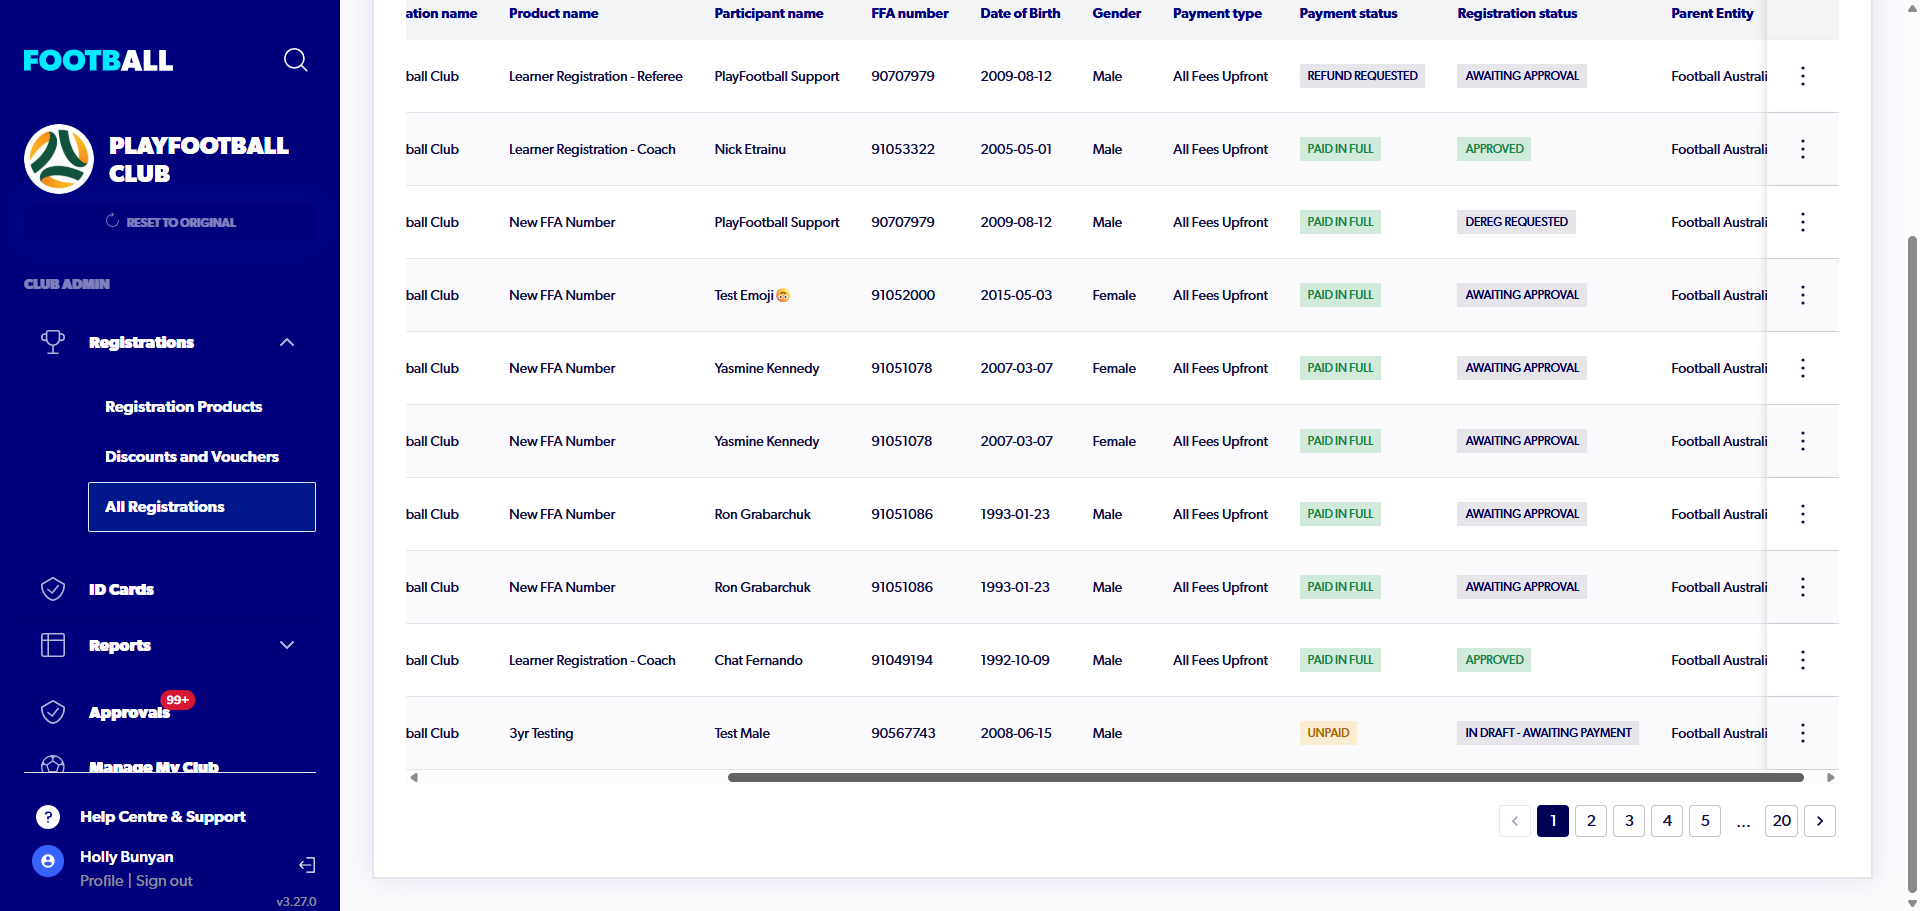The height and width of the screenshot is (911, 1920).
Task: Click UNPAID status badge
Action: click(1328, 733)
